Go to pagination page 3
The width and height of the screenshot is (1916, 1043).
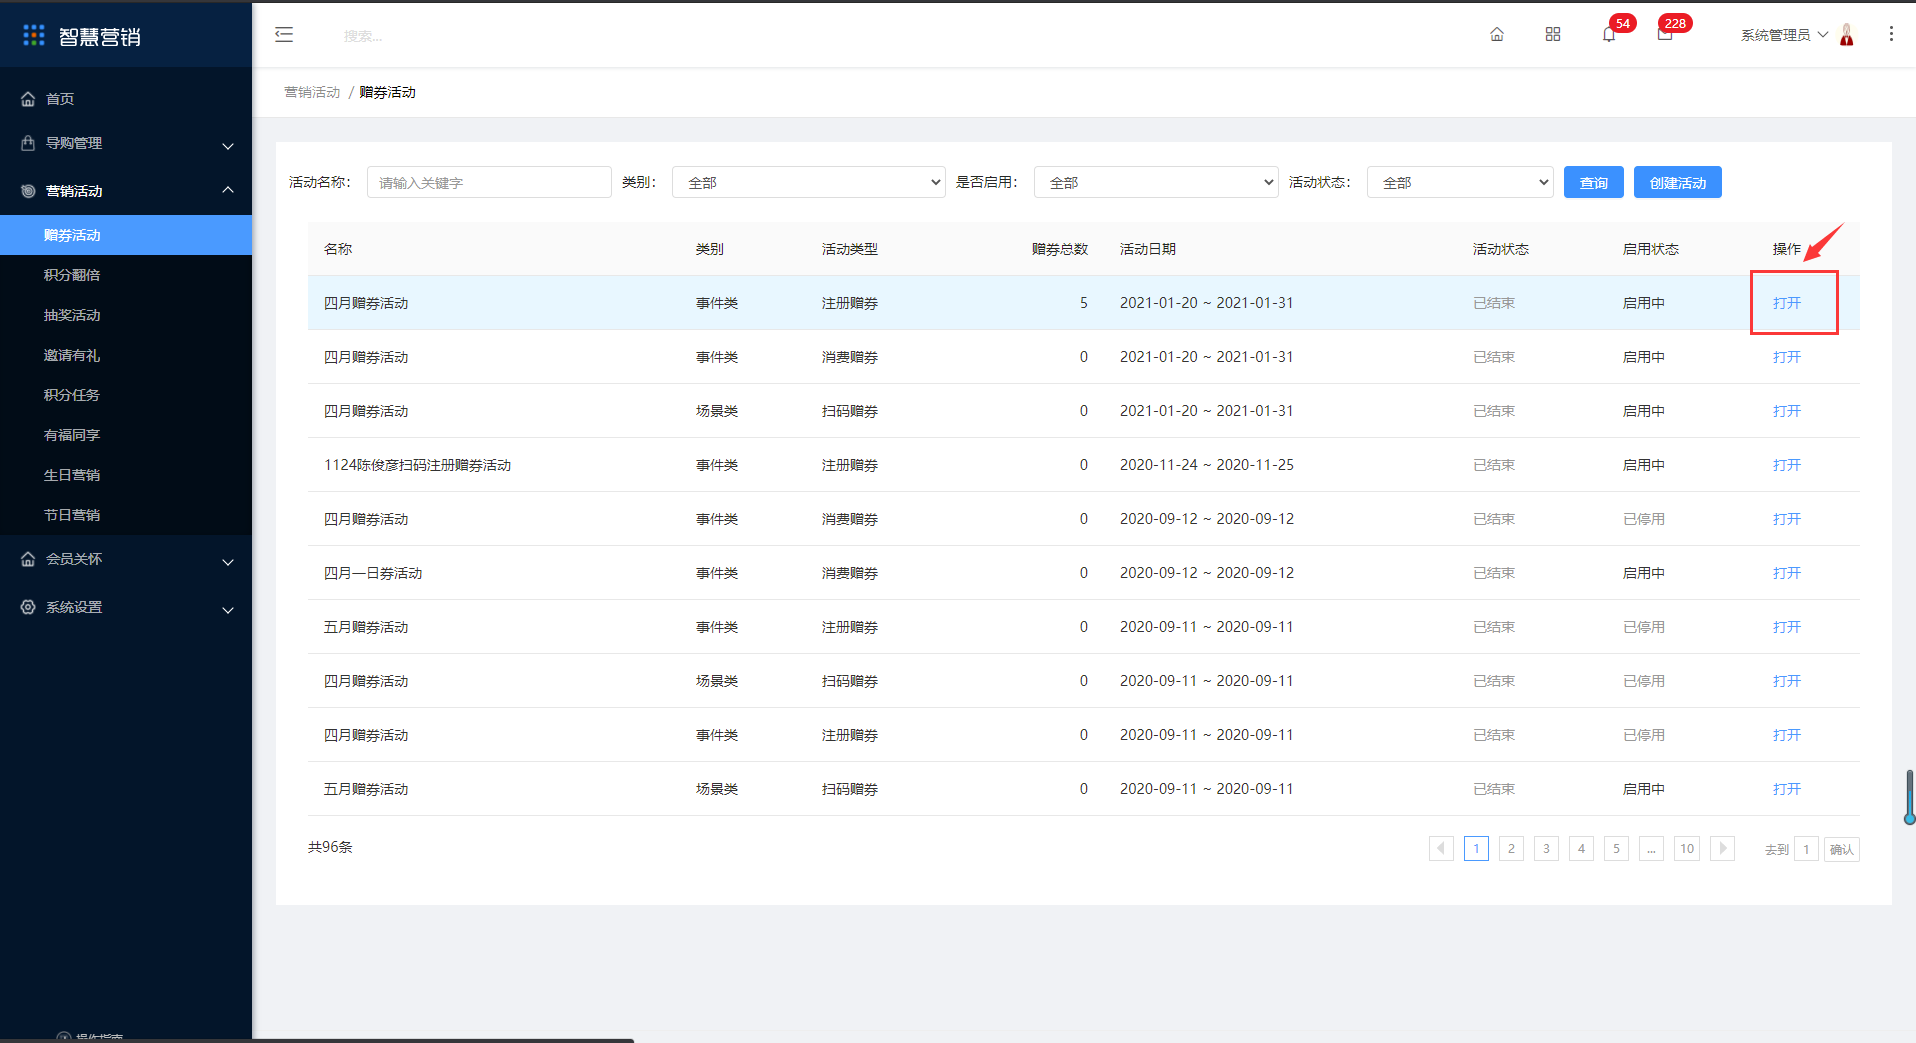pos(1546,849)
